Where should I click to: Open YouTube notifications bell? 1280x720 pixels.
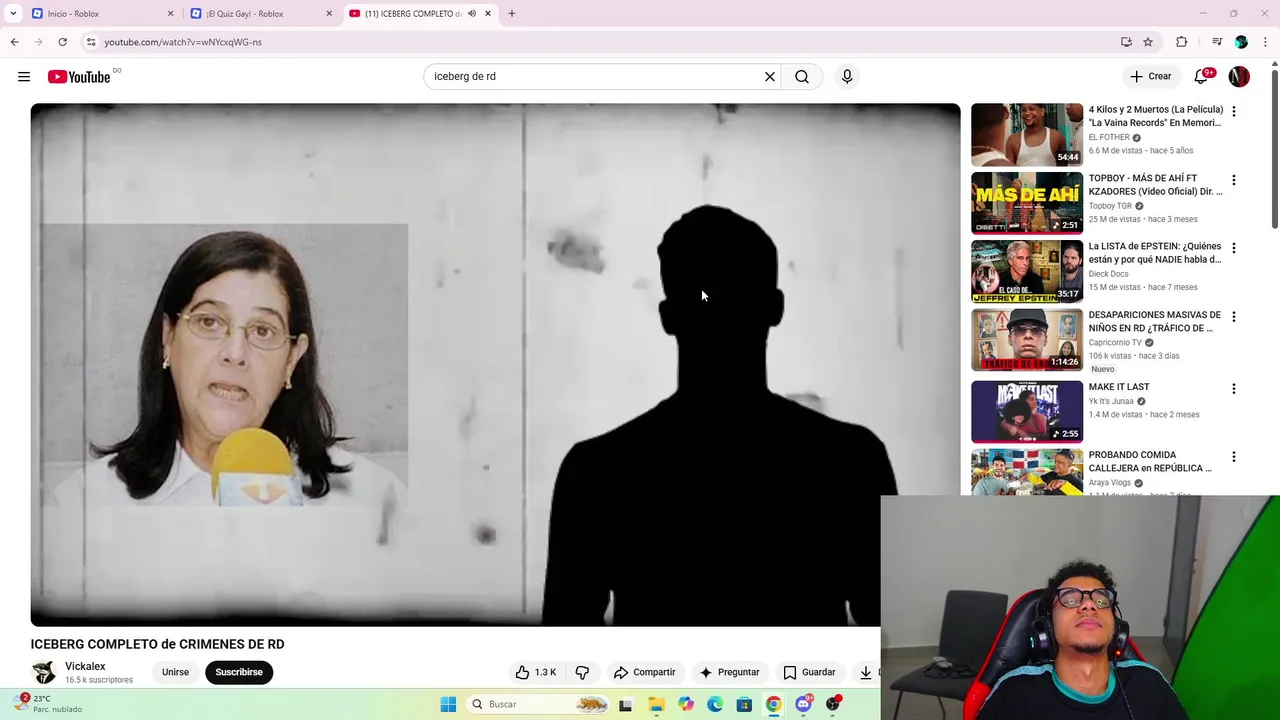(1203, 77)
